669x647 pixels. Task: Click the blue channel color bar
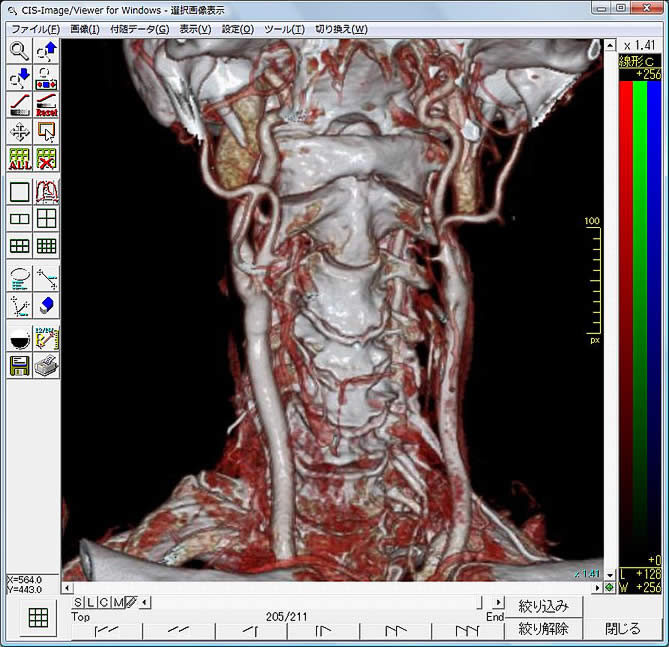point(654,318)
